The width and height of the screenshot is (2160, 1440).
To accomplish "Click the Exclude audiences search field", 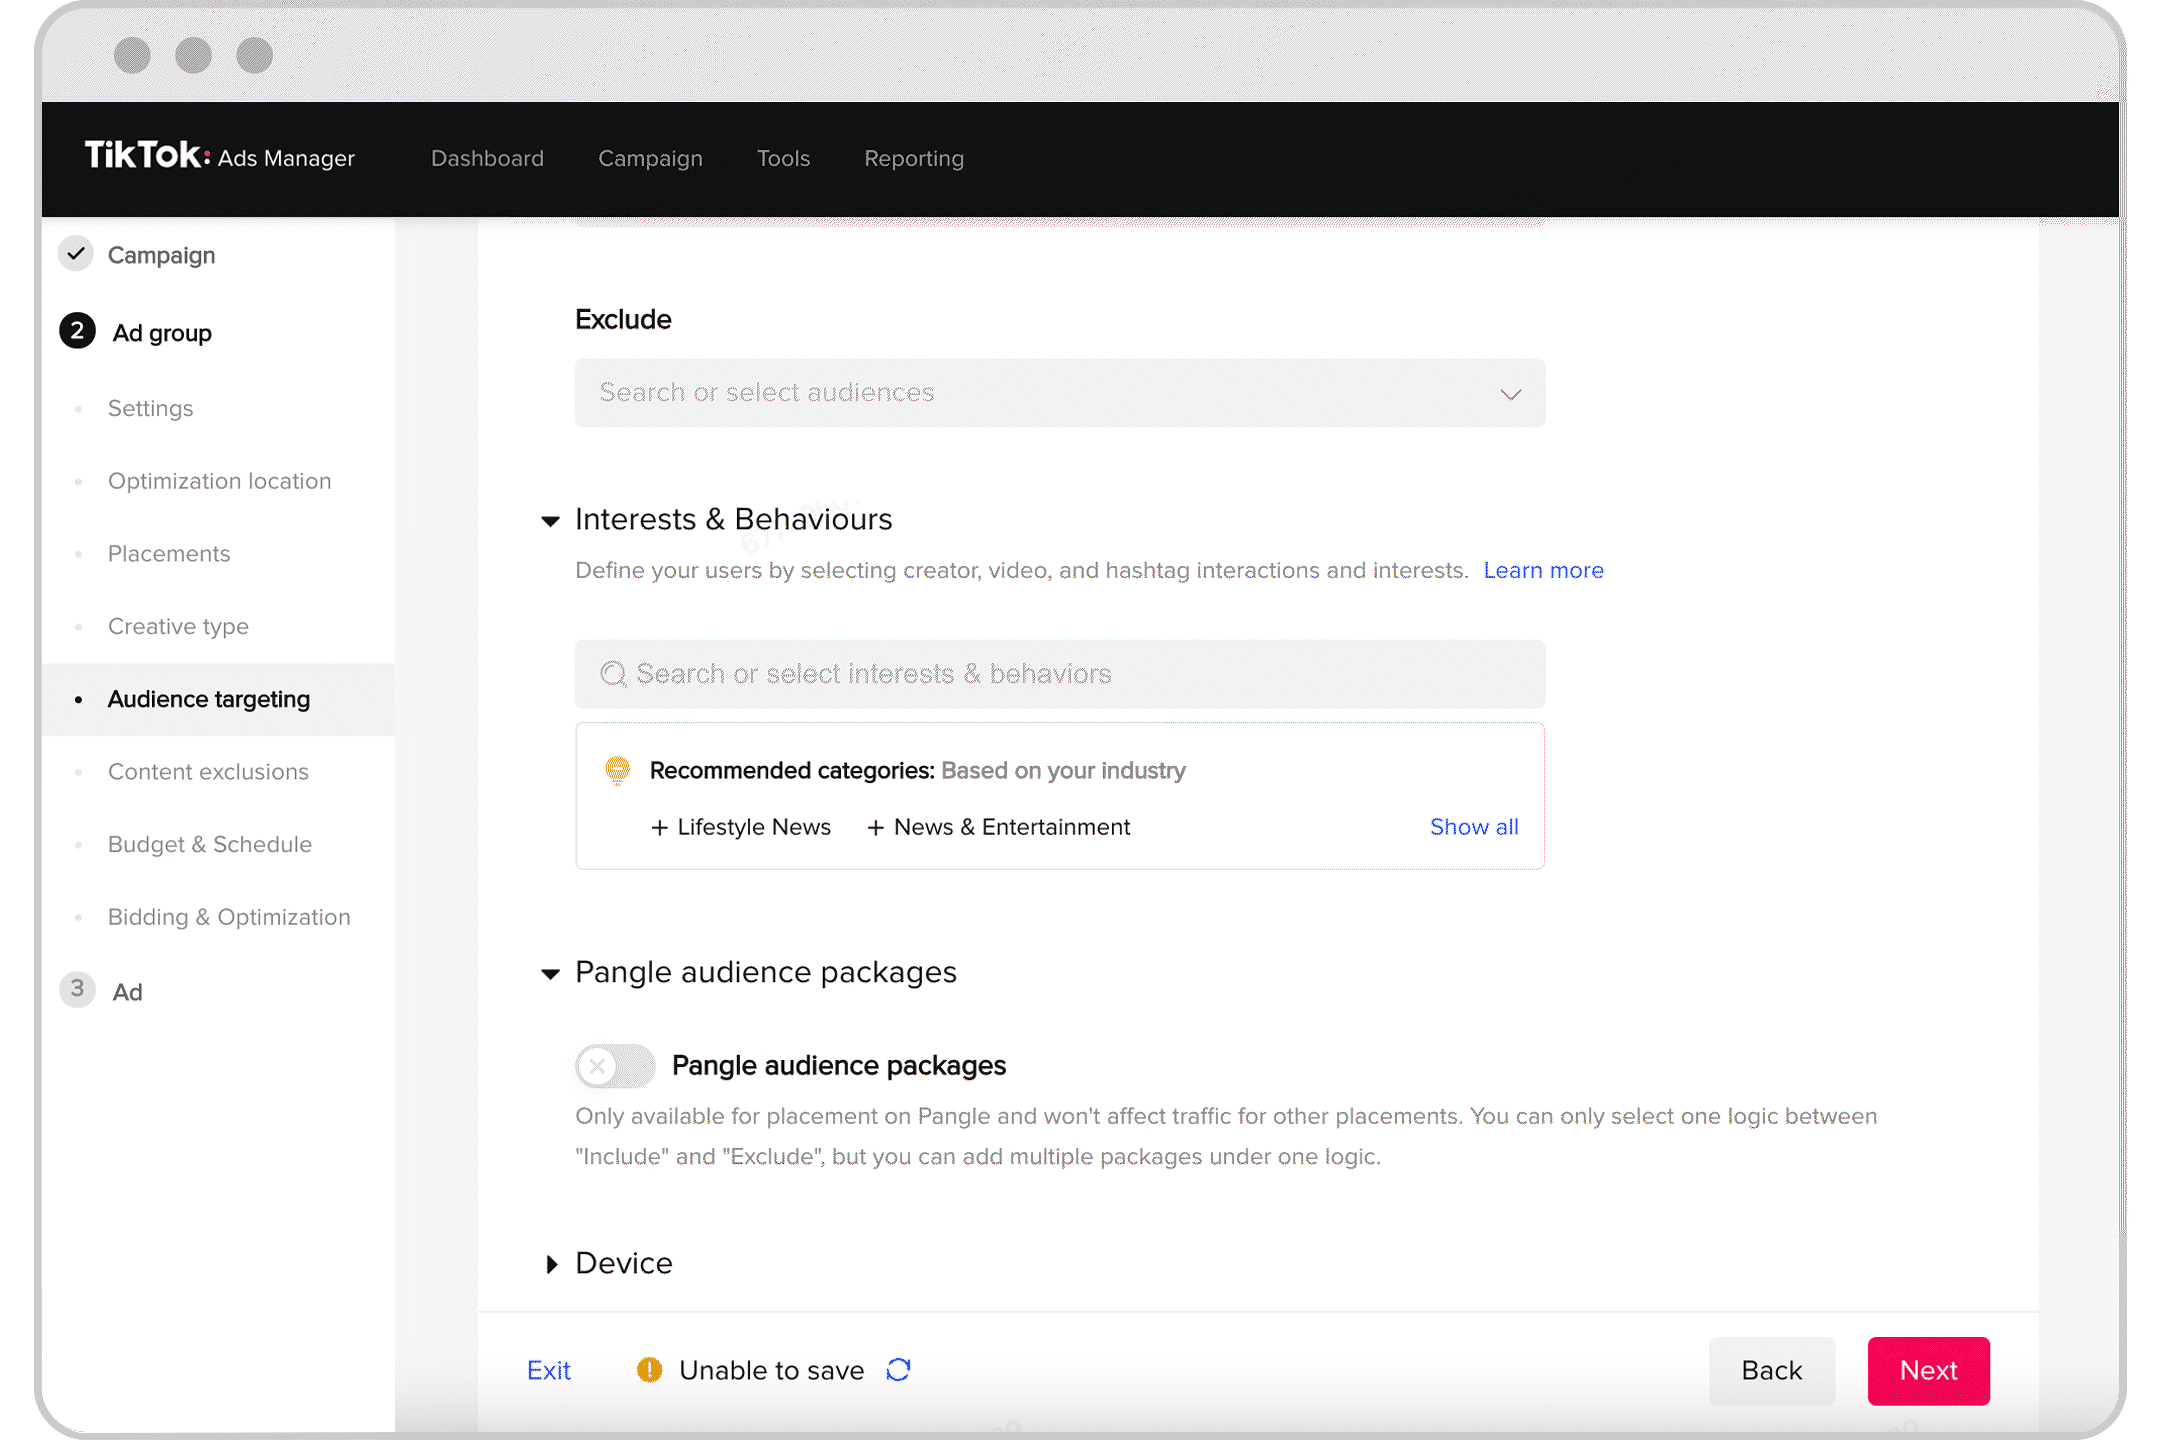I will pos(1061,392).
